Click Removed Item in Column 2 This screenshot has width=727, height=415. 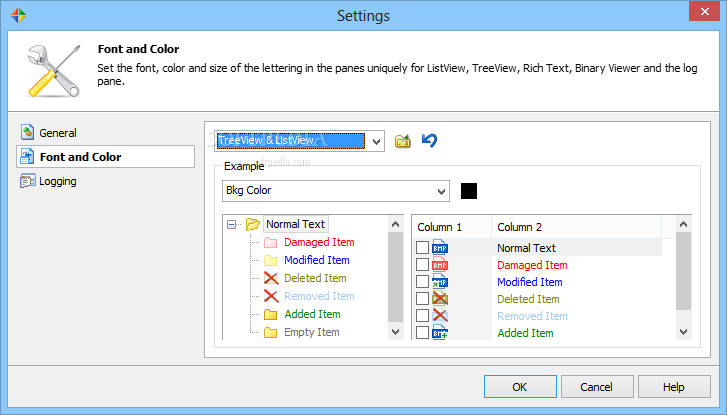coord(532,316)
